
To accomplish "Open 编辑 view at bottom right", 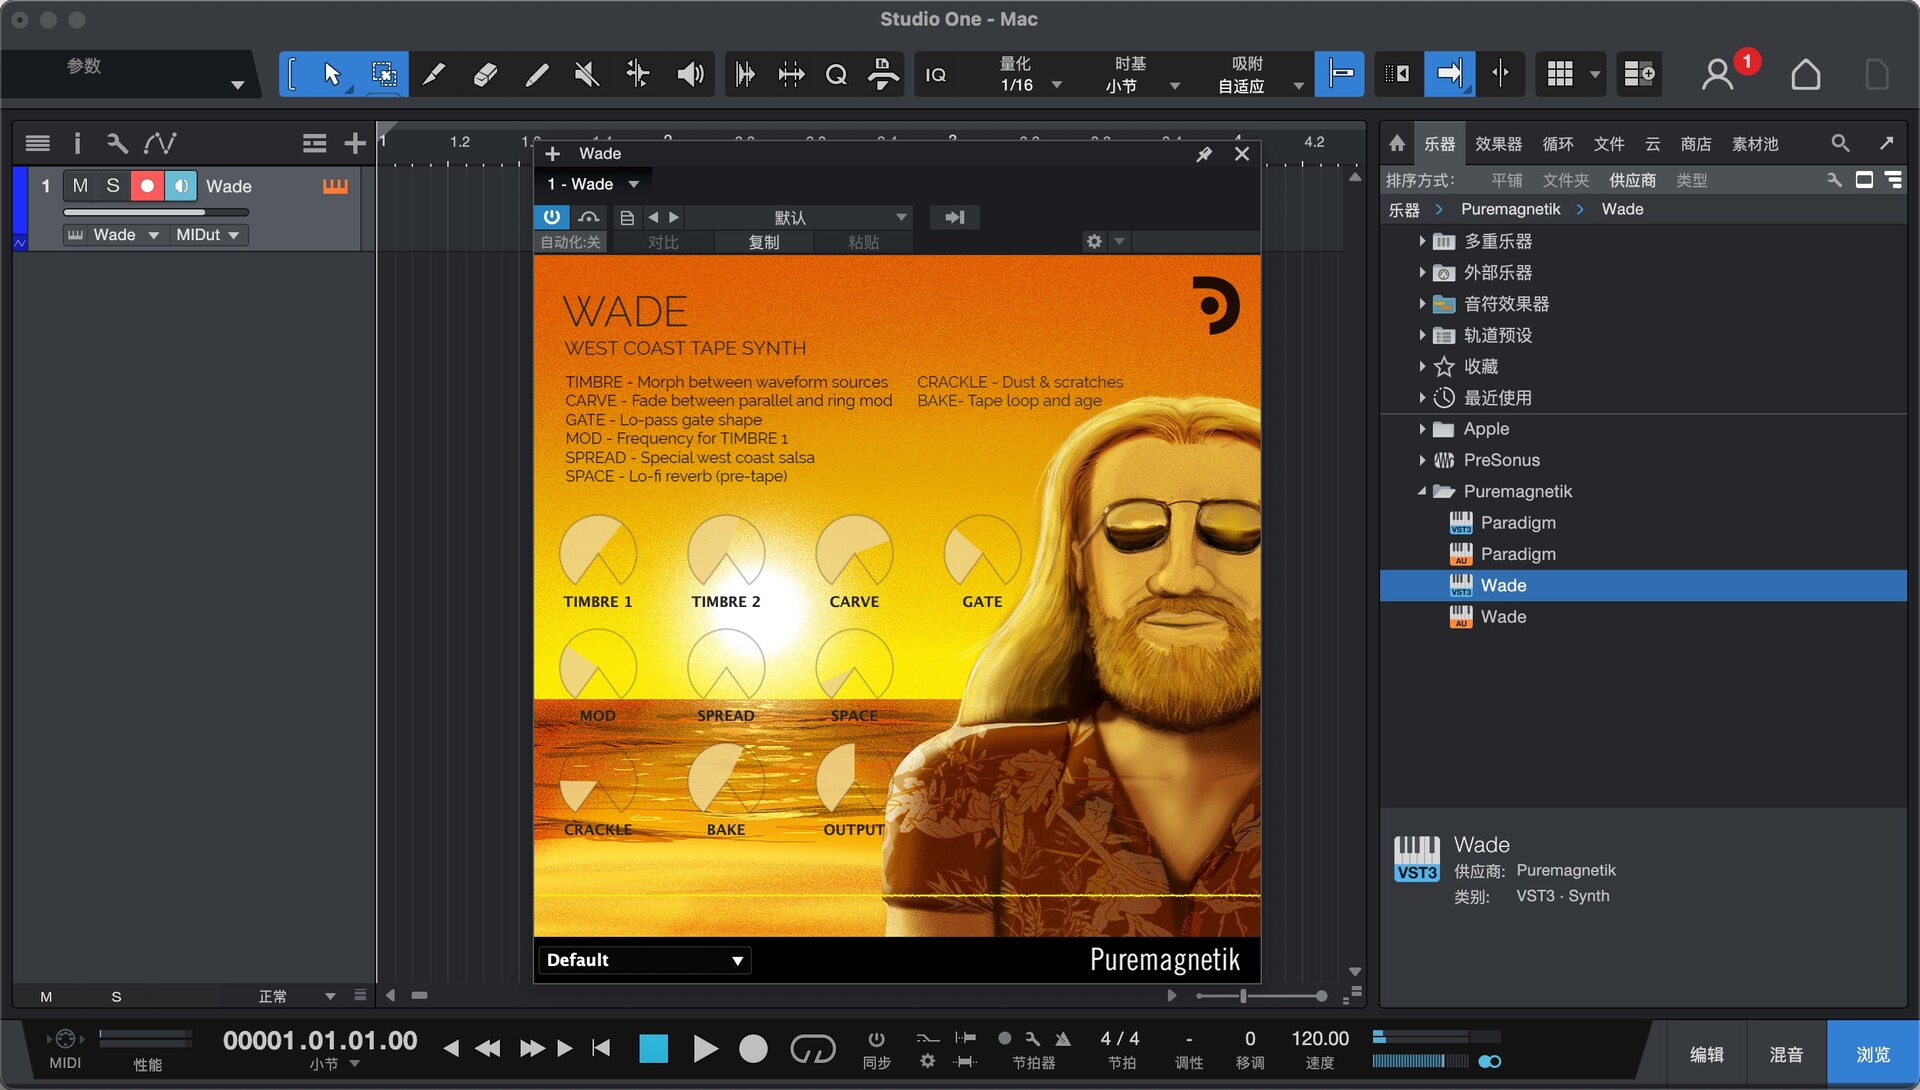I will [1706, 1054].
